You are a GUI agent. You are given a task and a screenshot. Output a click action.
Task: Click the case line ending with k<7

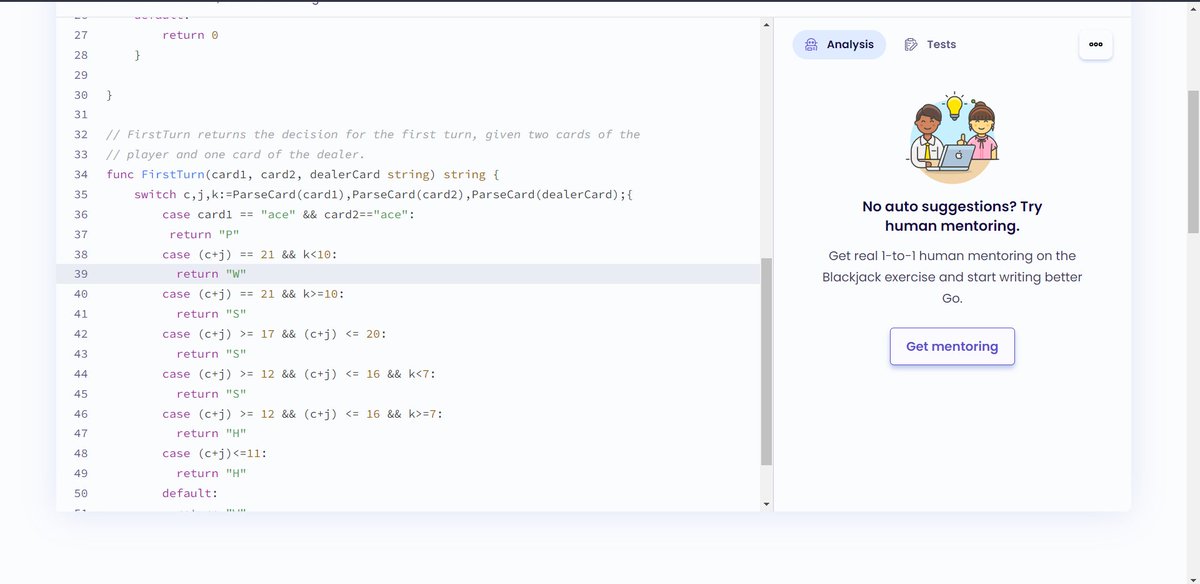(x=299, y=374)
